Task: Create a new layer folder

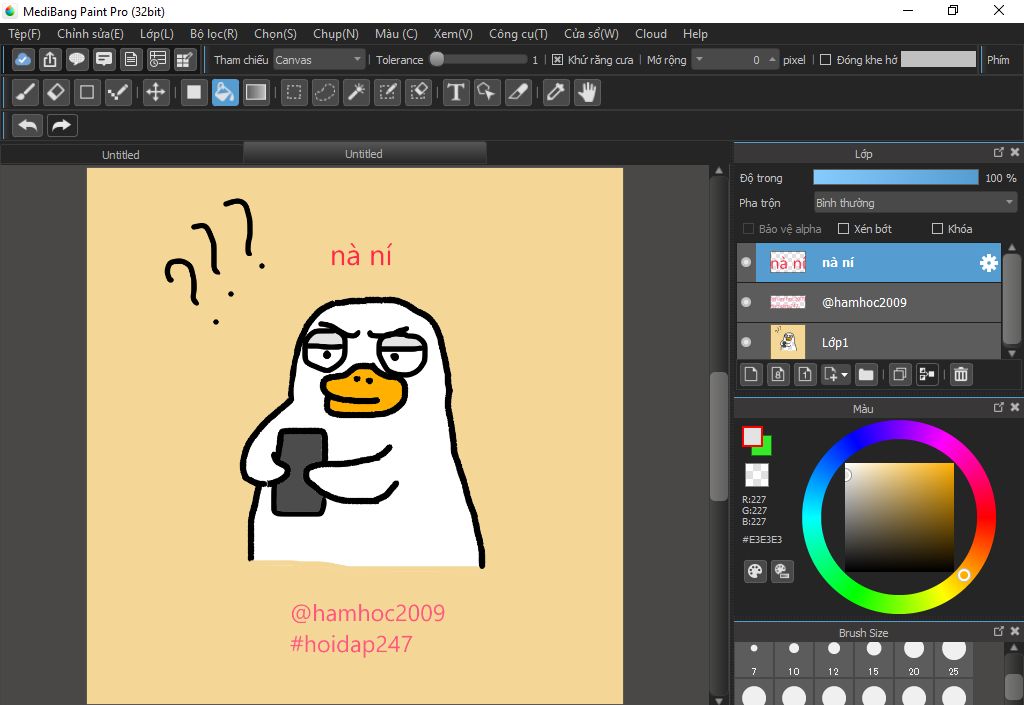Action: coord(866,374)
